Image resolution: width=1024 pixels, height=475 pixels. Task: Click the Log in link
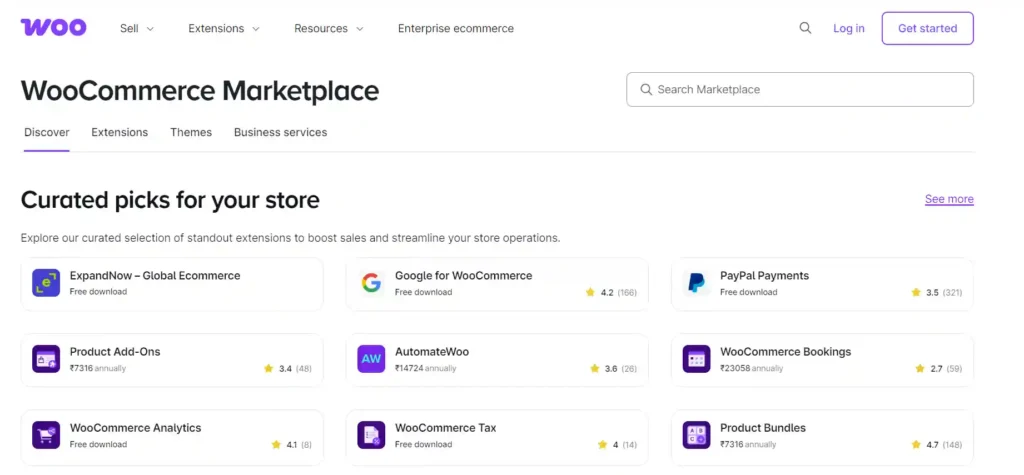click(848, 29)
